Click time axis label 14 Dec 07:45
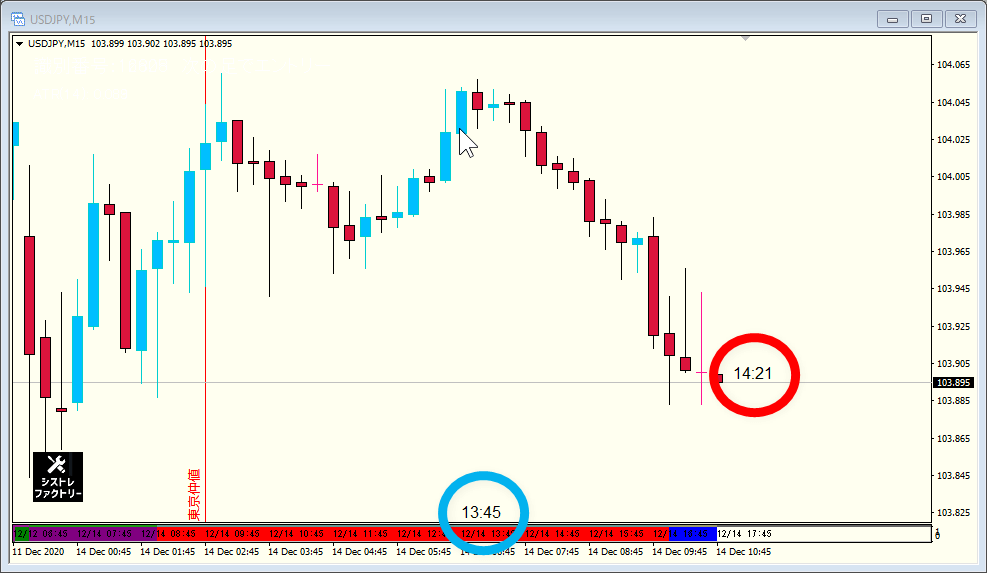987x573 pixels. (551, 552)
